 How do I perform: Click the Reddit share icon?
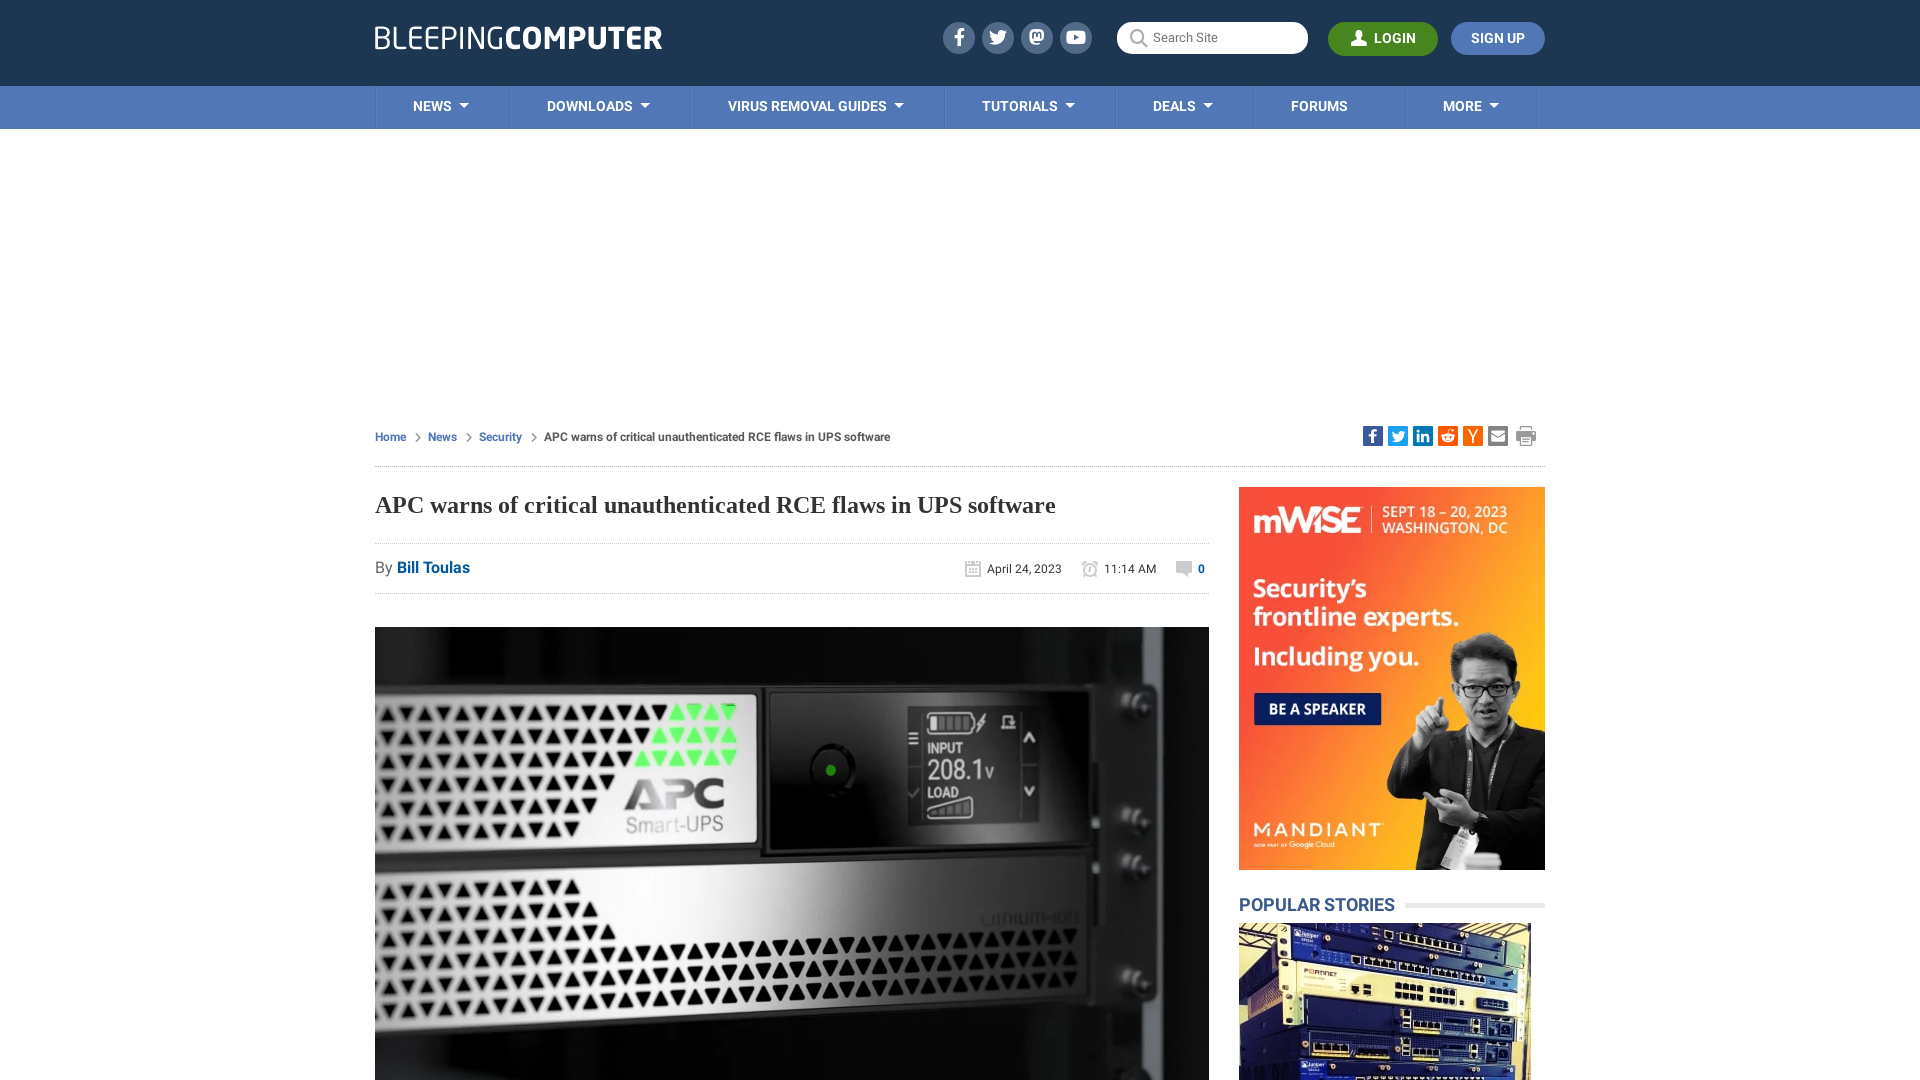coord(1447,435)
